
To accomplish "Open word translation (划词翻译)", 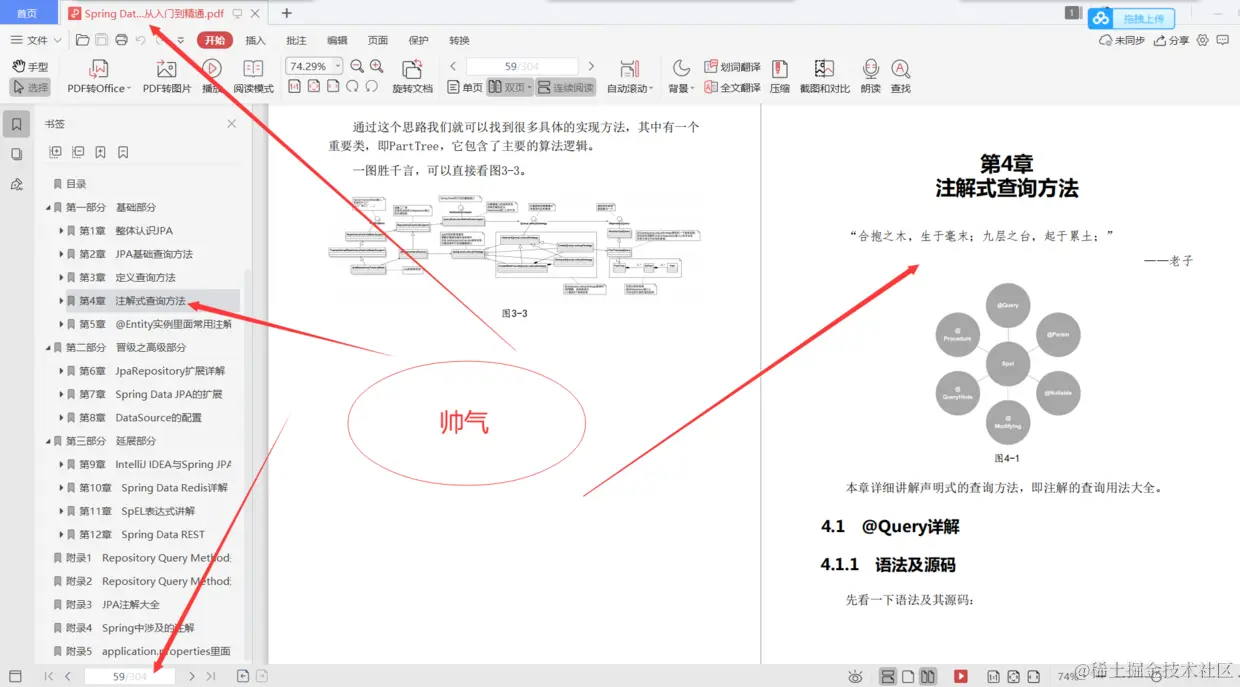I will 732,67.
